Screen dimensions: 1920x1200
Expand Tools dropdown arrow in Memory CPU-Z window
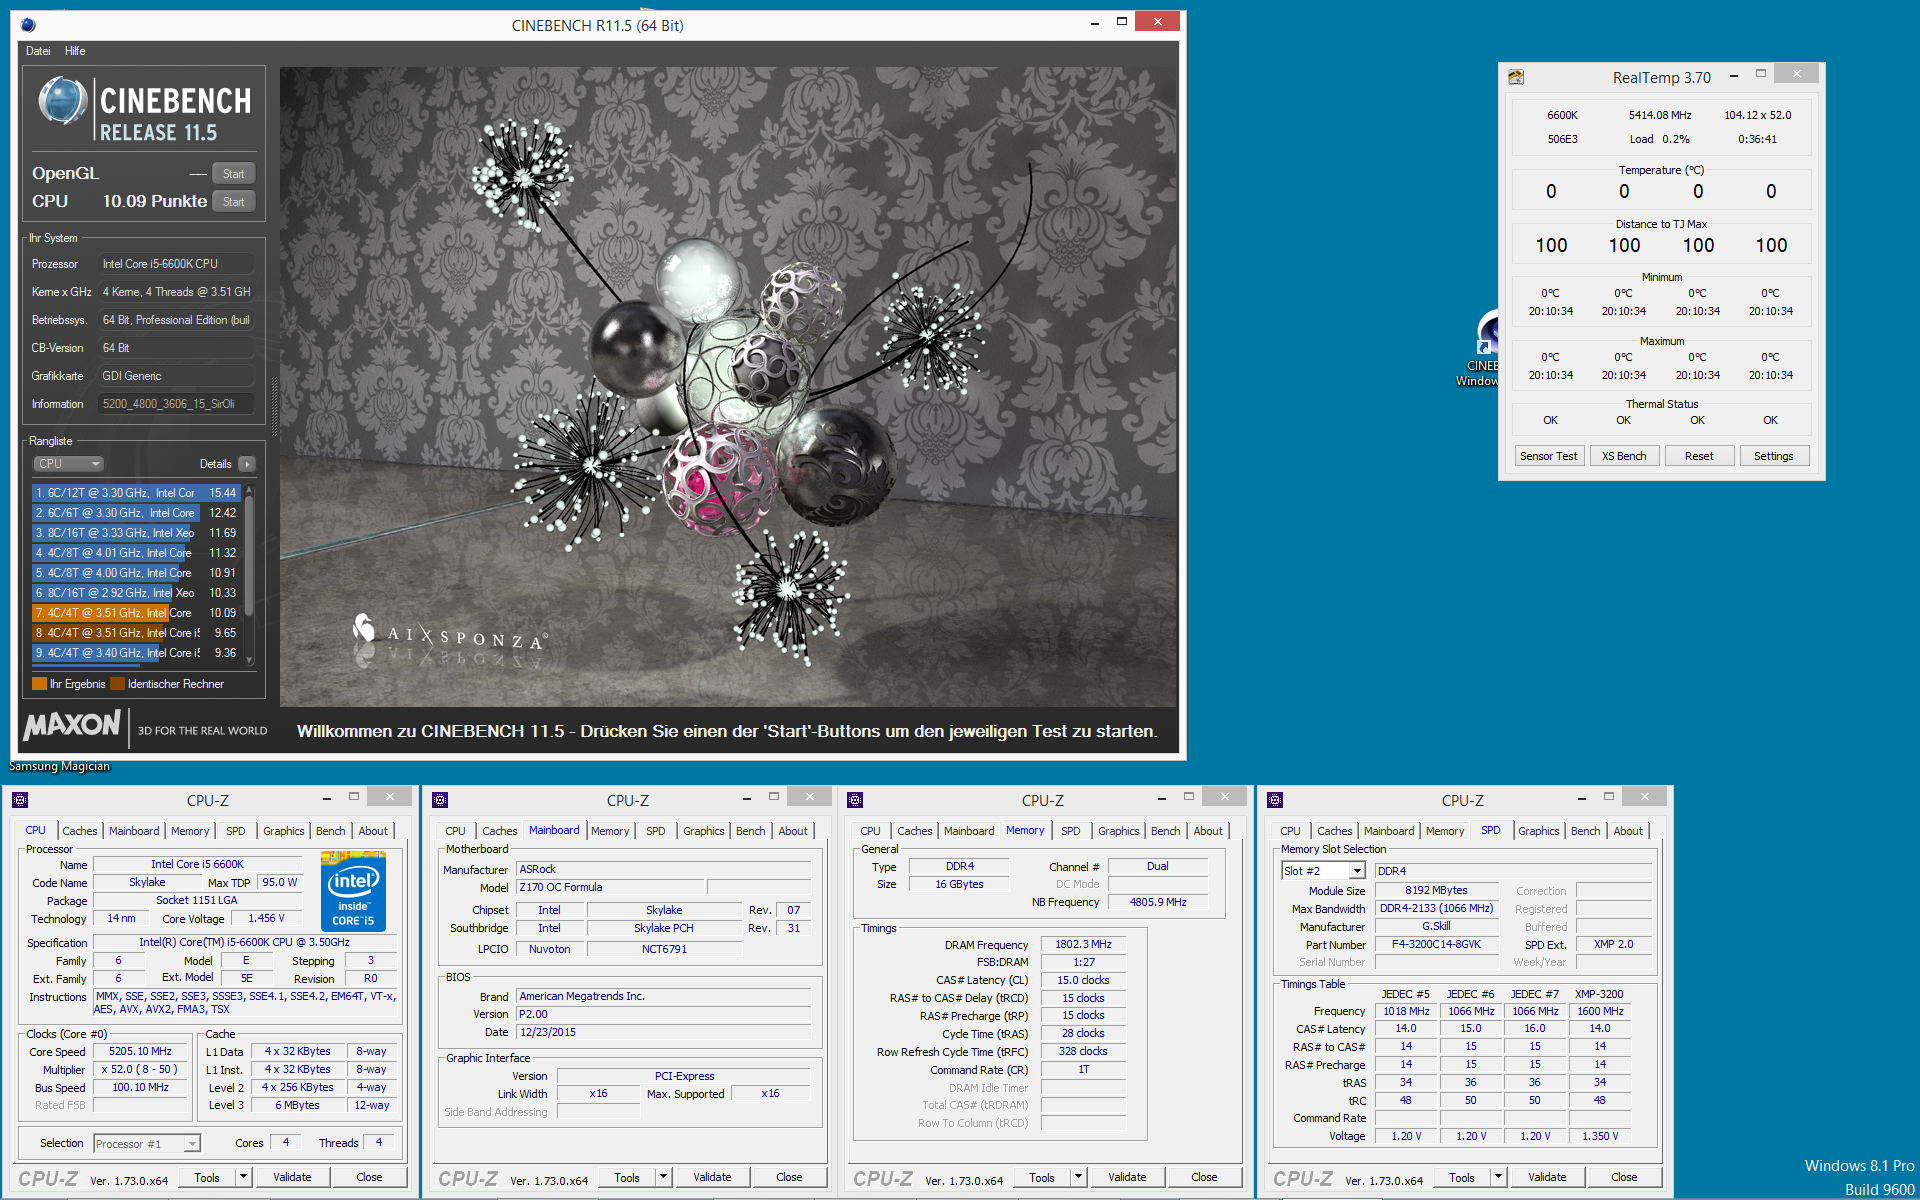click(x=1078, y=1177)
